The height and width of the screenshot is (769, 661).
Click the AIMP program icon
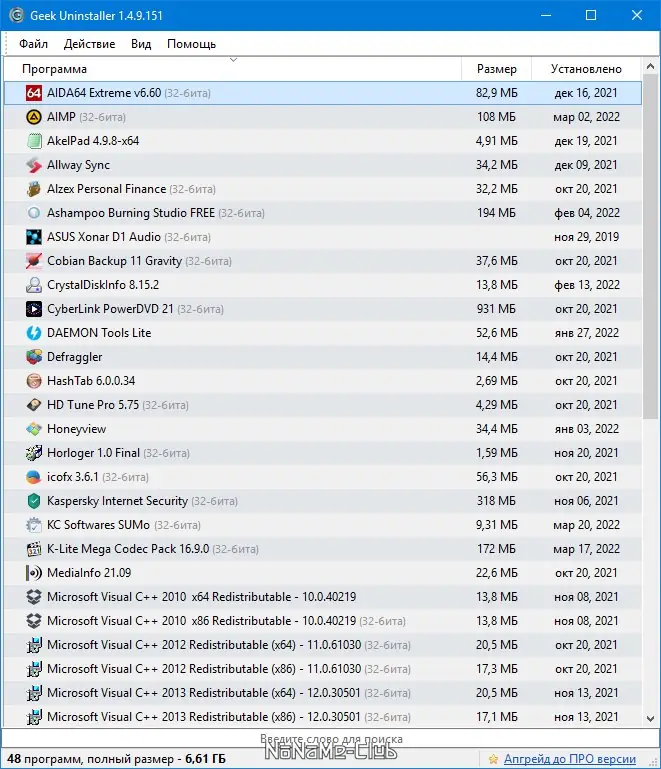[34, 117]
